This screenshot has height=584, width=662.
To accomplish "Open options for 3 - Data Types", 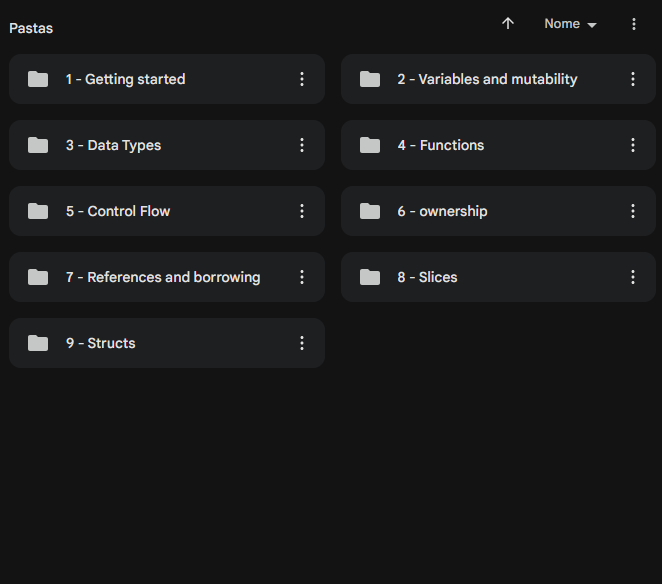I will (302, 145).
